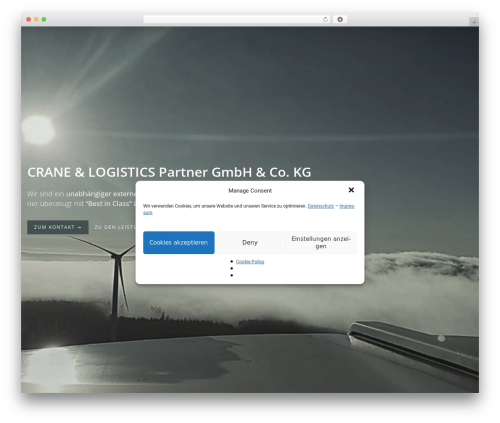Click the green maximize window button
500x423 pixels.
pyautogui.click(x=44, y=19)
